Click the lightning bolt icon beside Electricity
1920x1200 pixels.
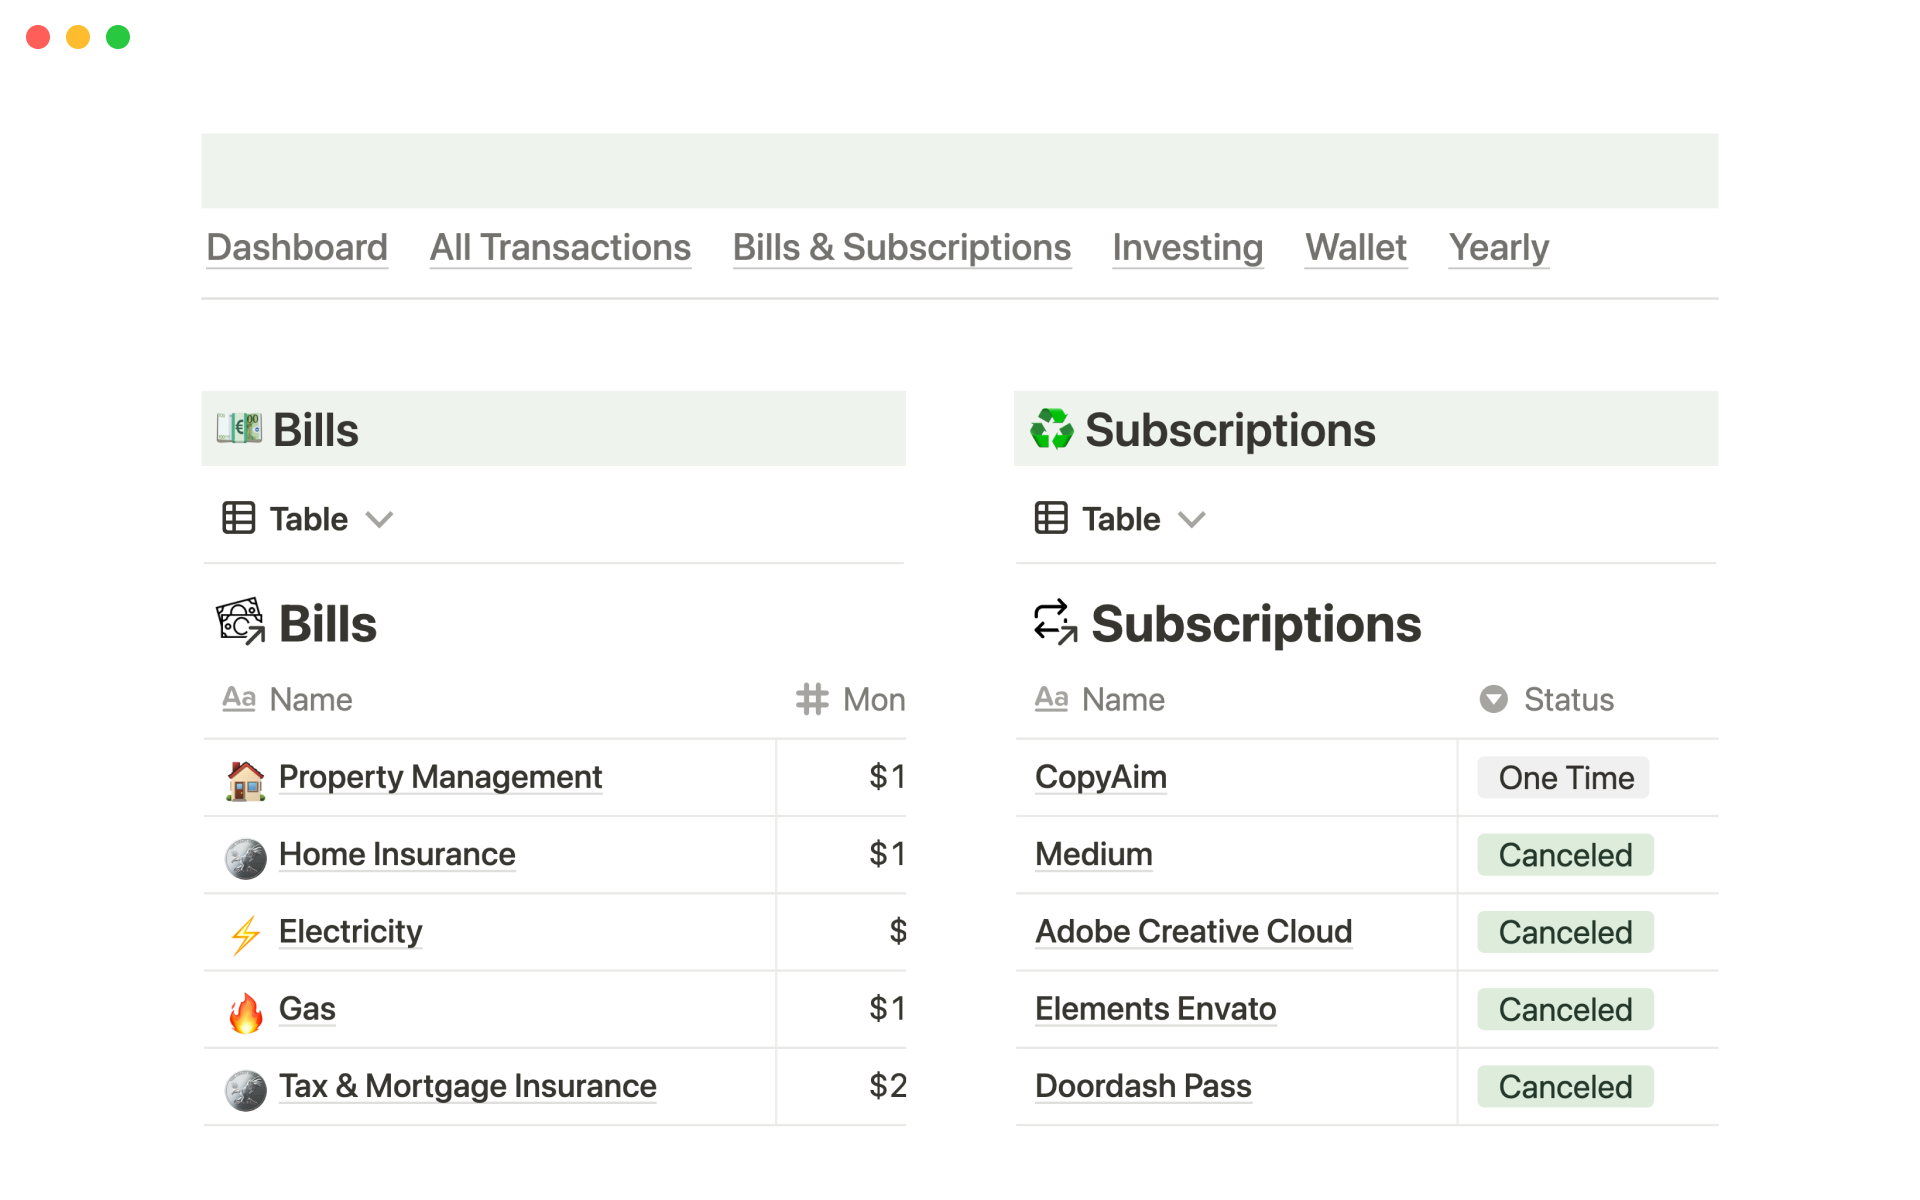pyautogui.click(x=245, y=935)
